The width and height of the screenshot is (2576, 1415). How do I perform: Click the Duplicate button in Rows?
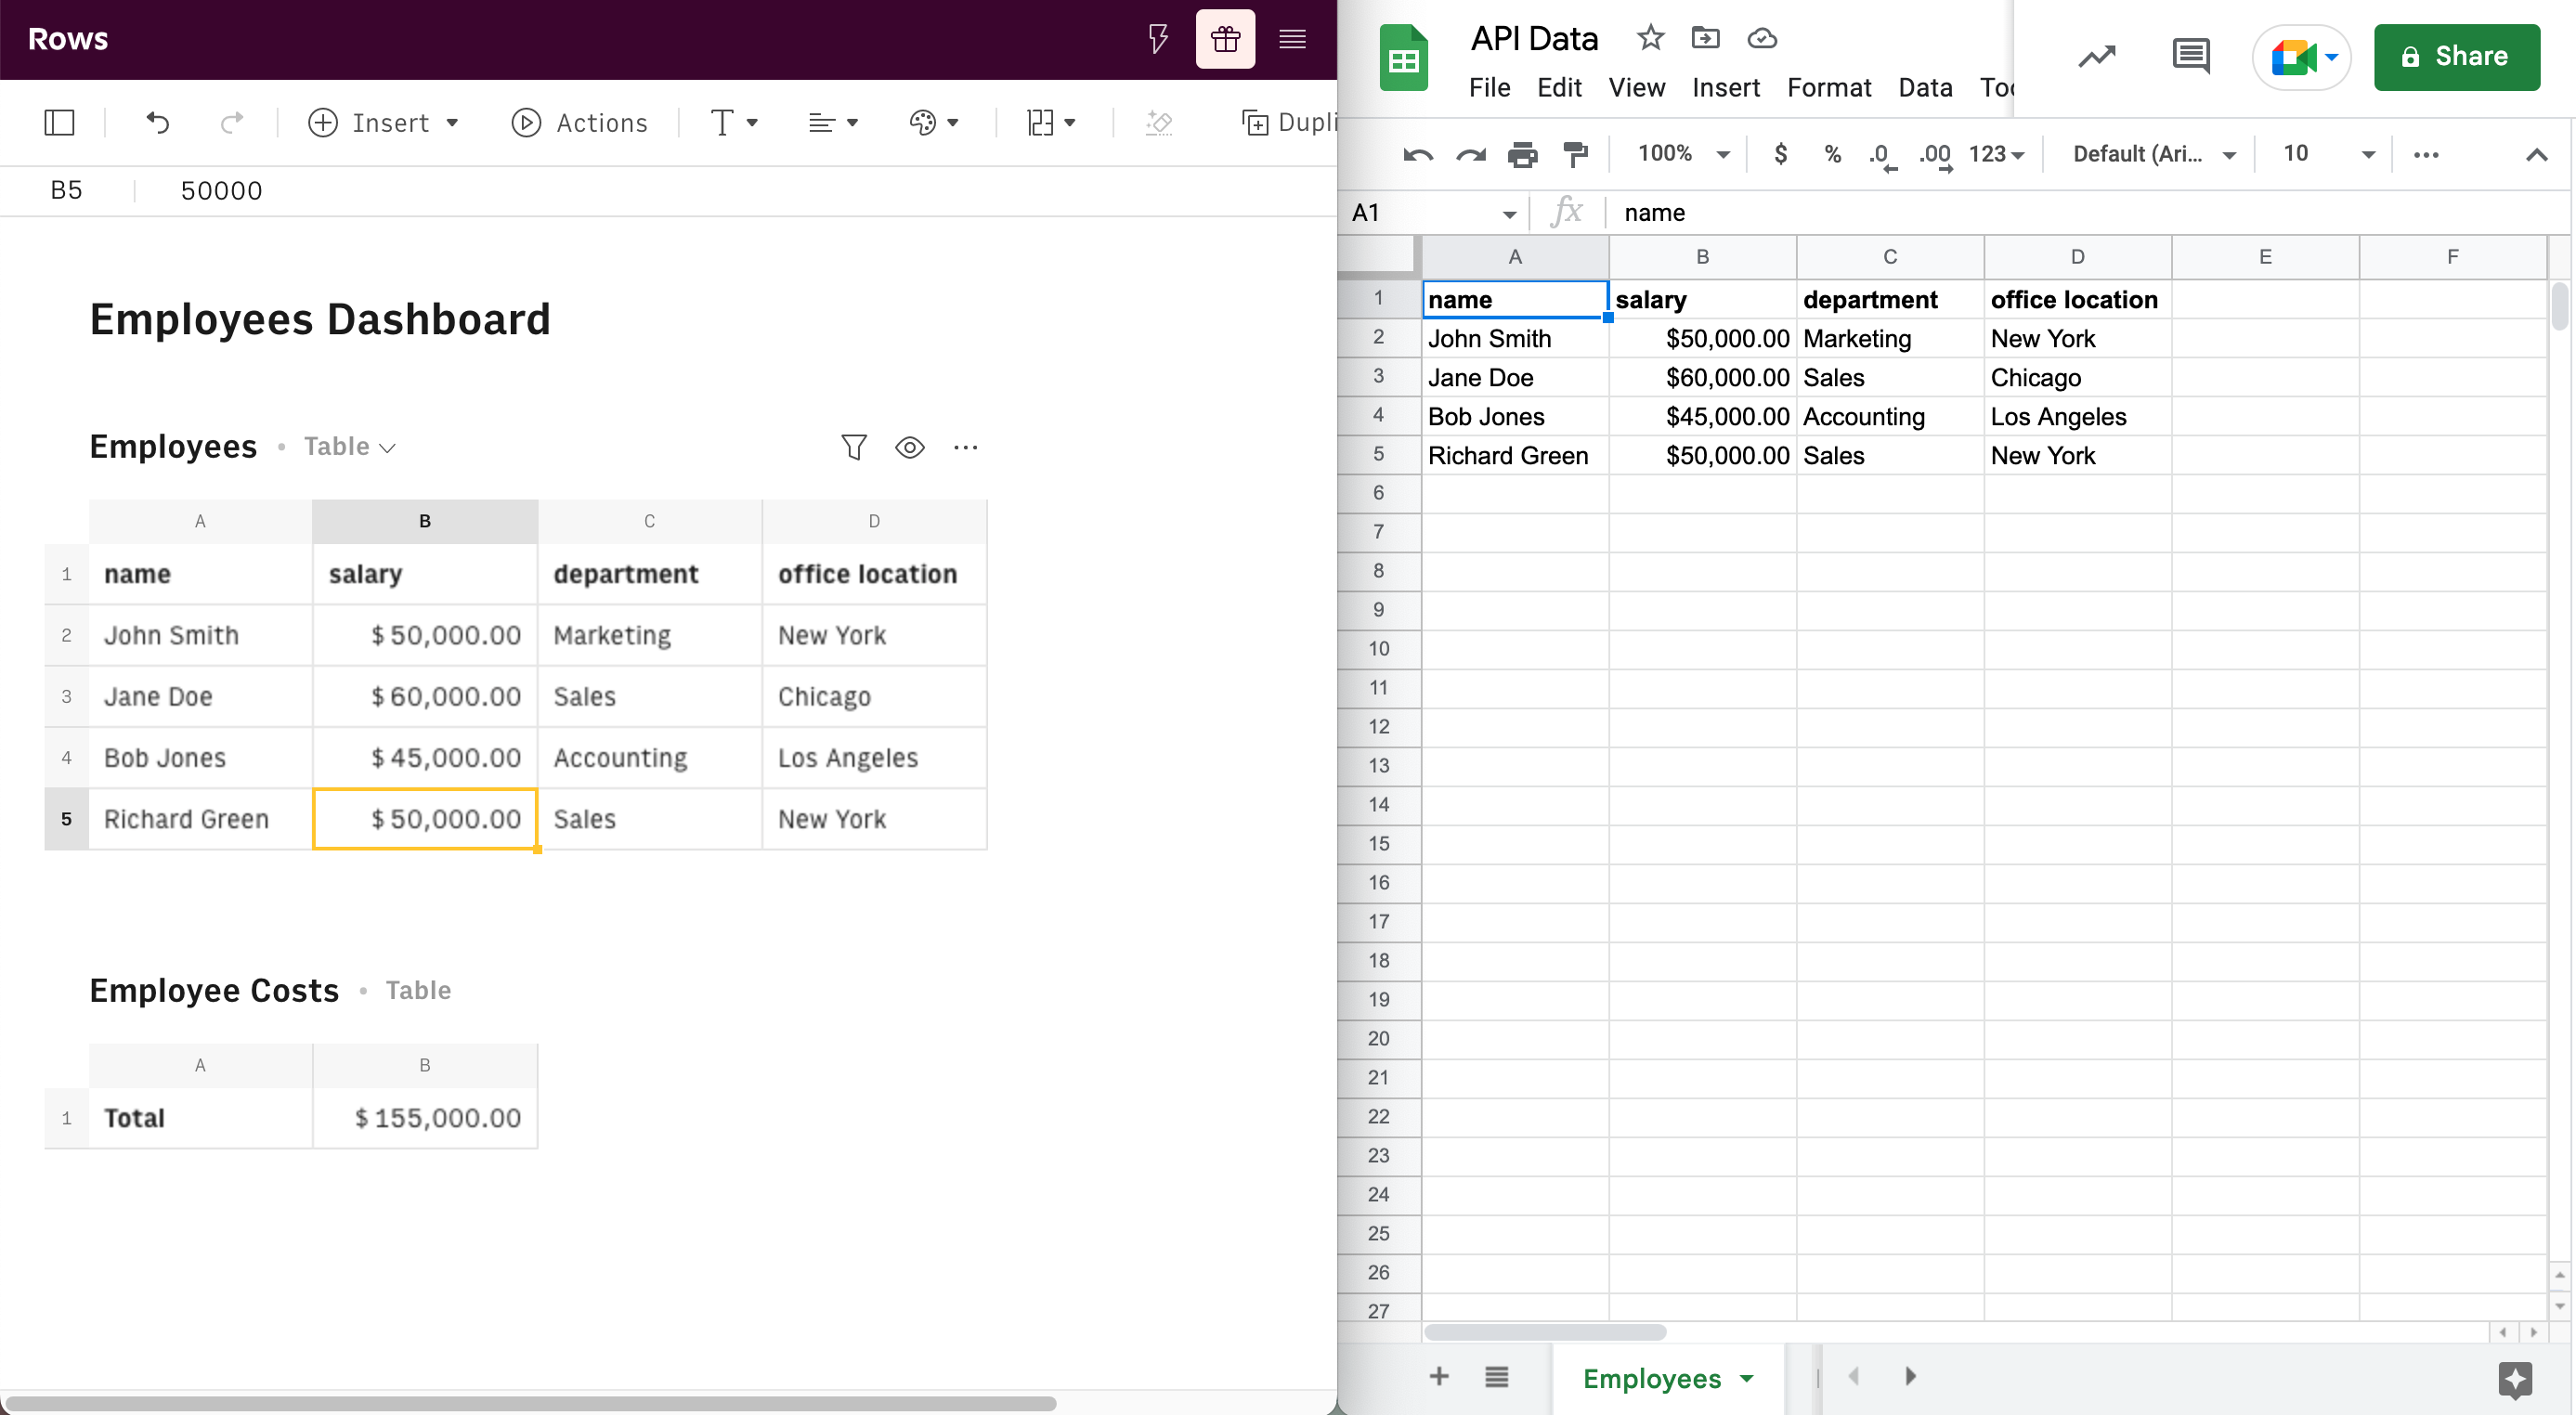pyautogui.click(x=1288, y=122)
